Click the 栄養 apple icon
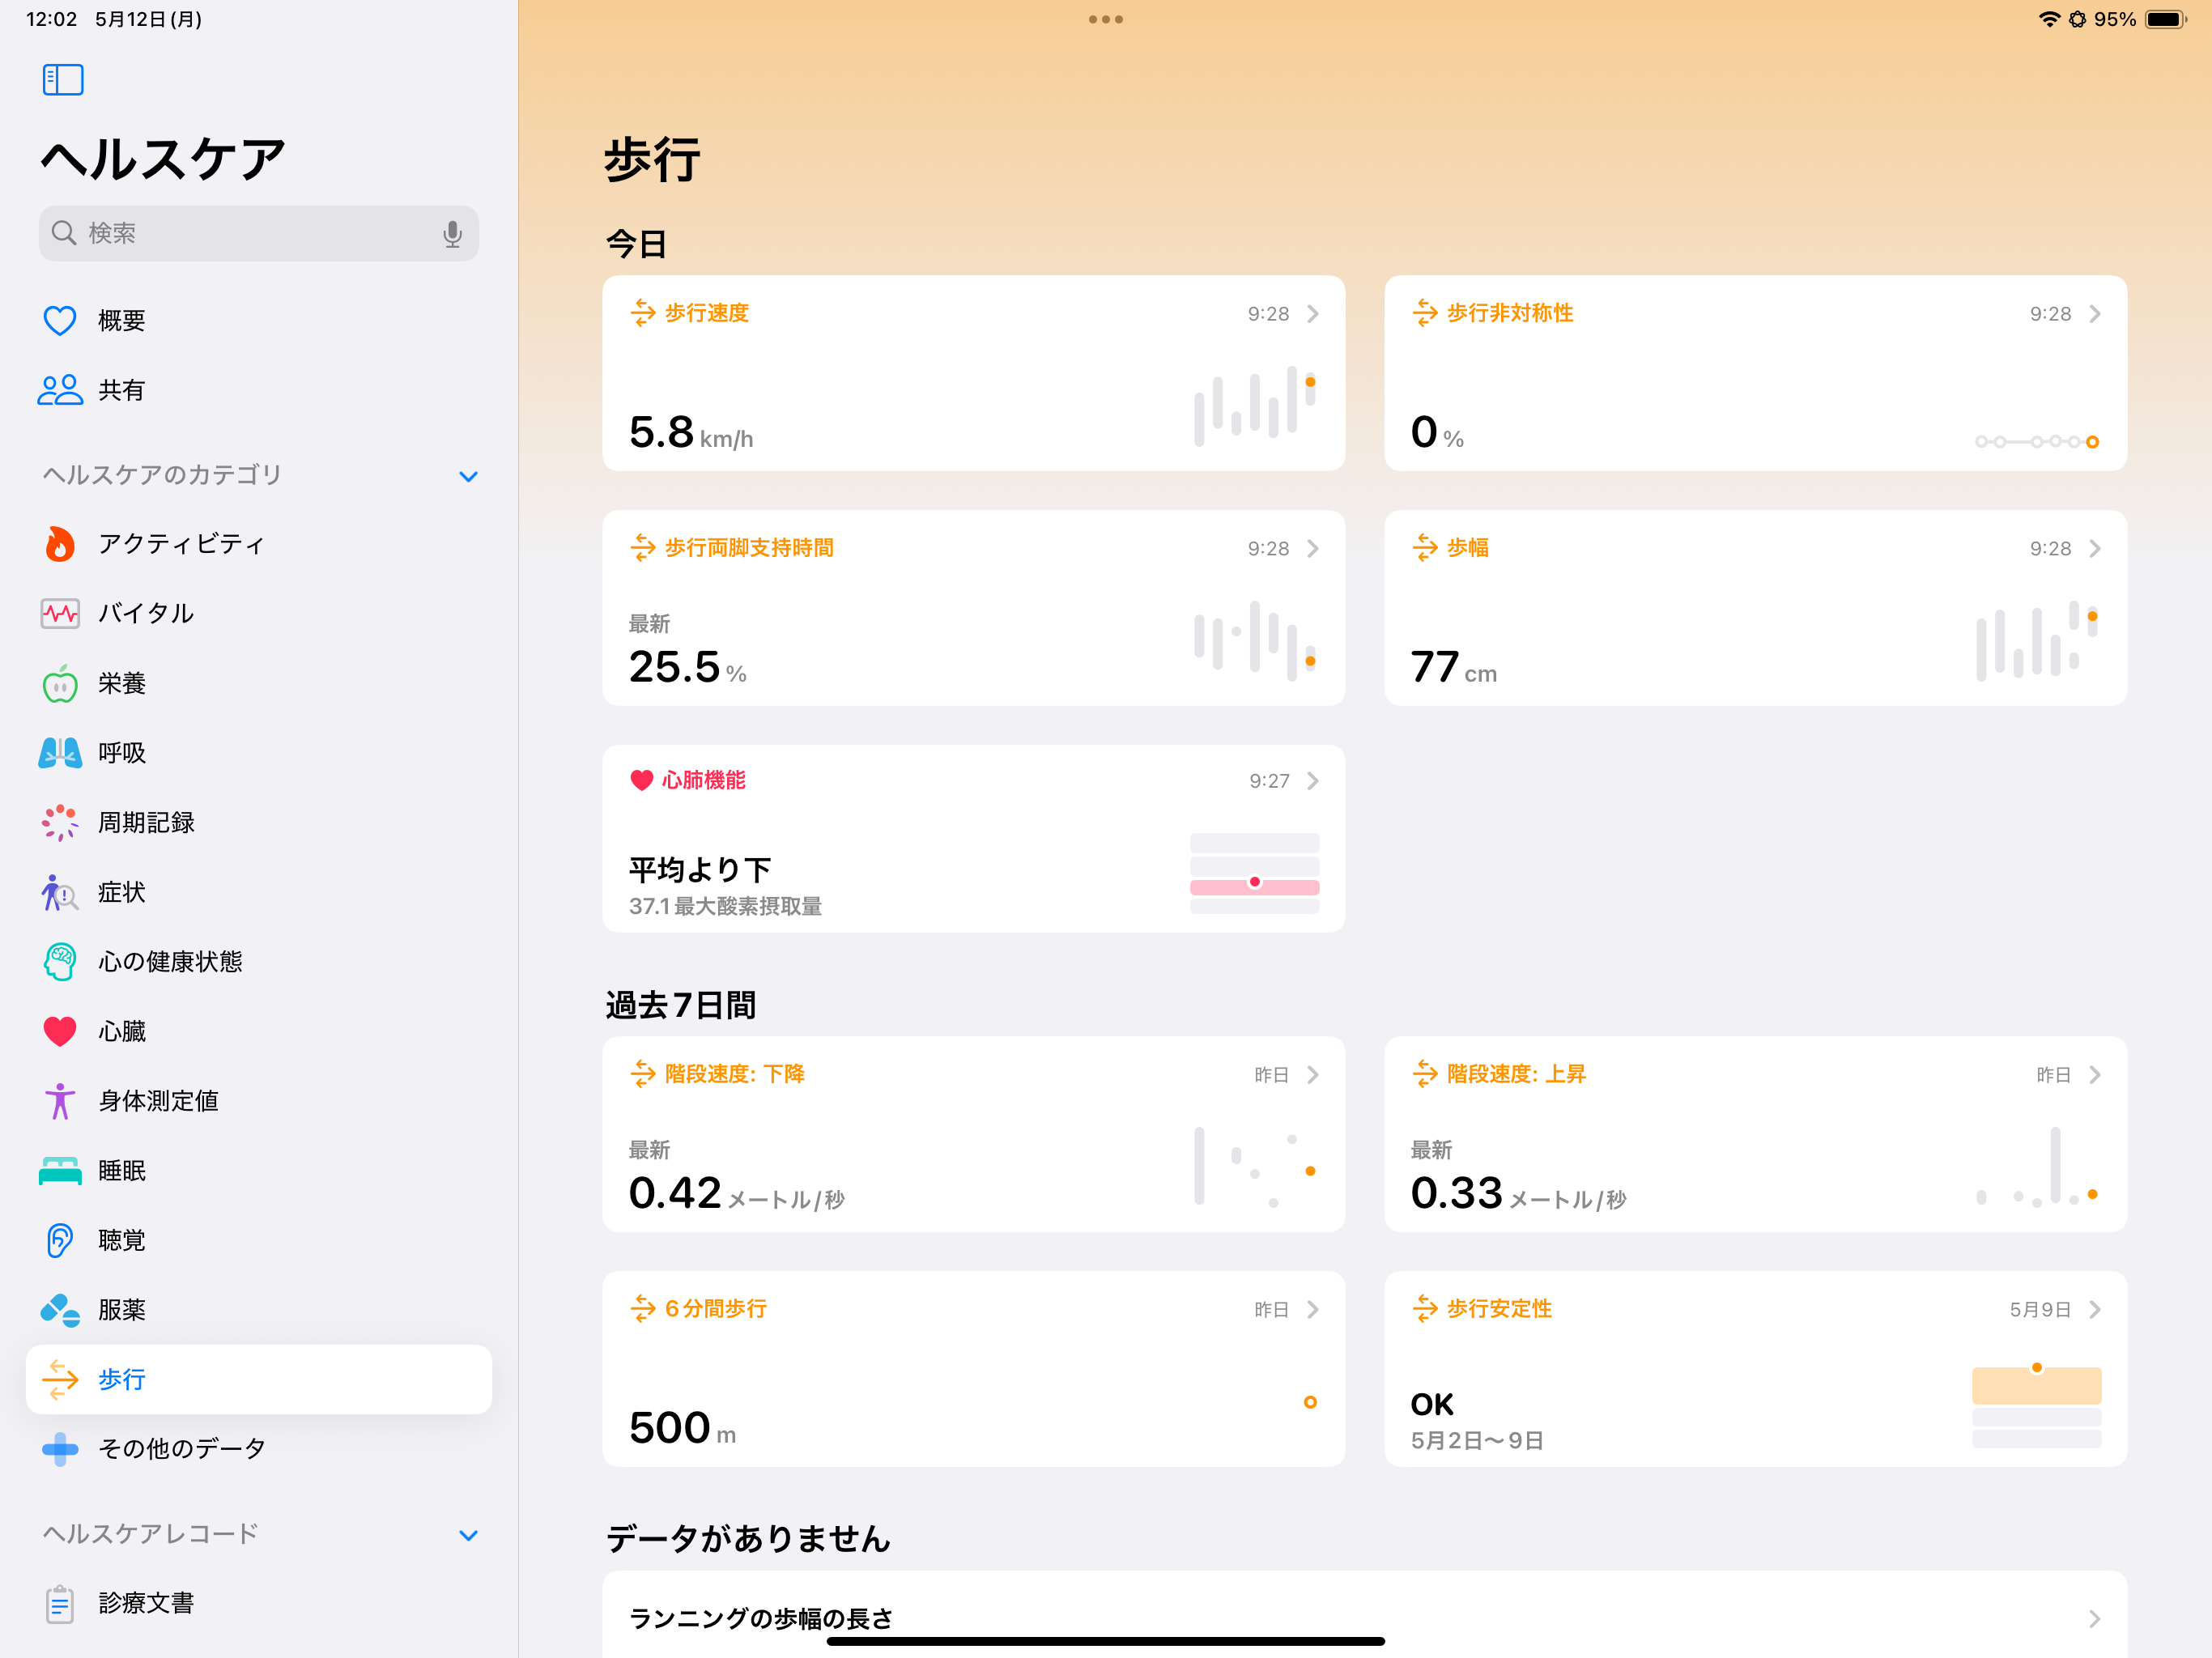This screenshot has width=2212, height=1658. pos(60,683)
